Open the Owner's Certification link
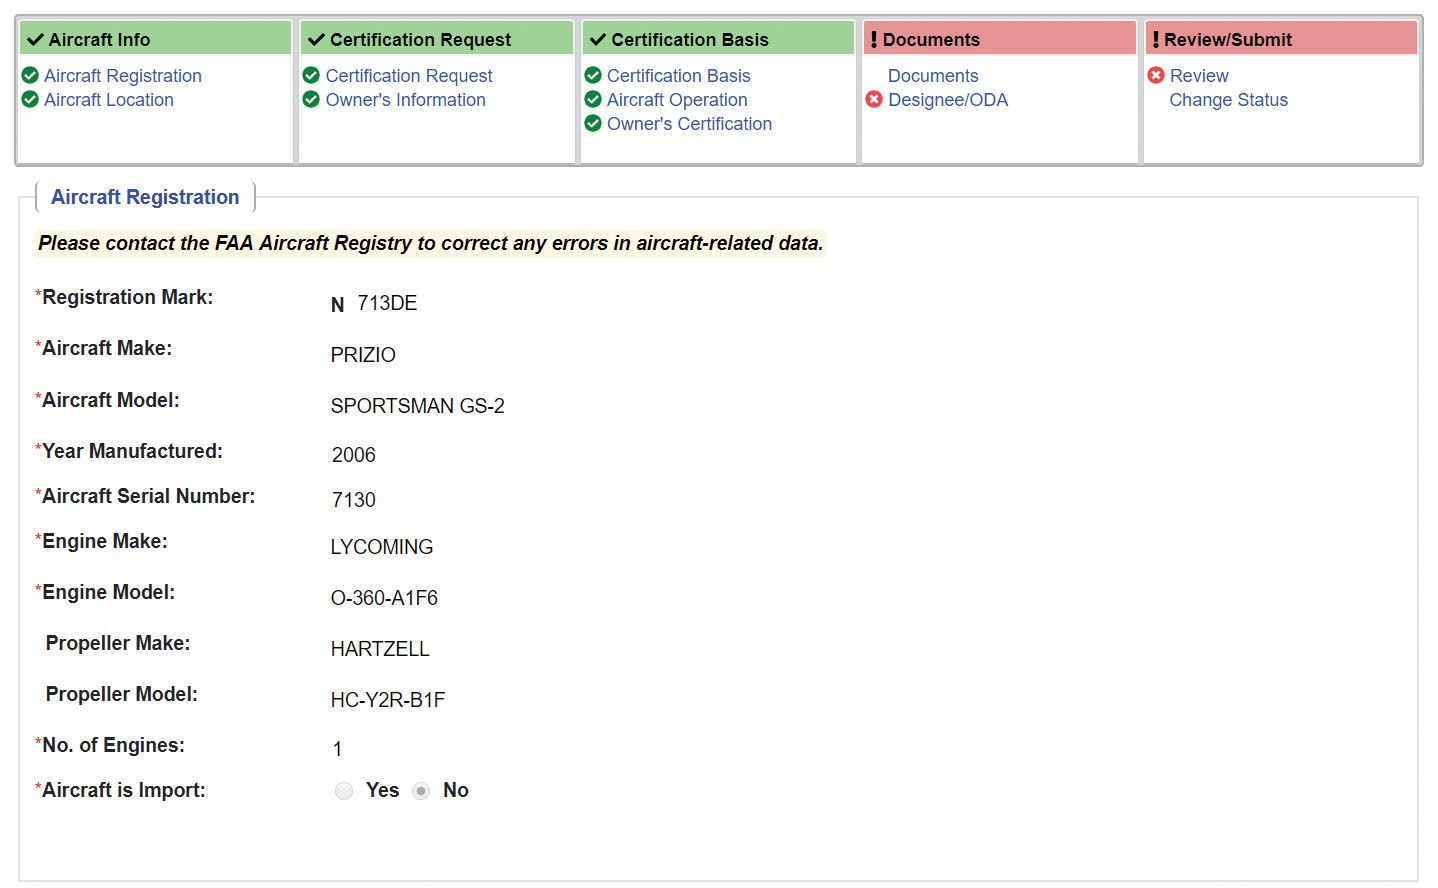Image resolution: width=1438 pixels, height=888 pixels. point(690,124)
